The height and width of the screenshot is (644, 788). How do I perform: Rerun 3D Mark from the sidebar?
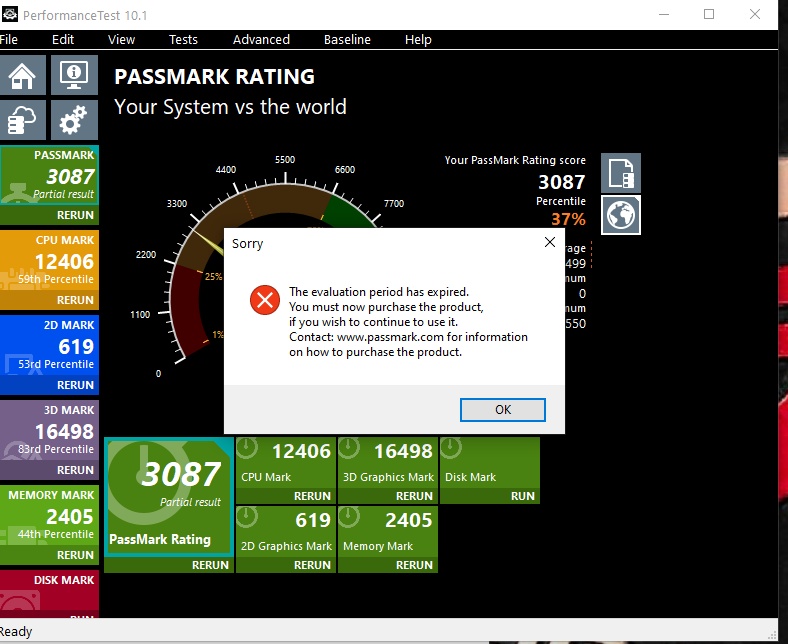tap(75, 470)
